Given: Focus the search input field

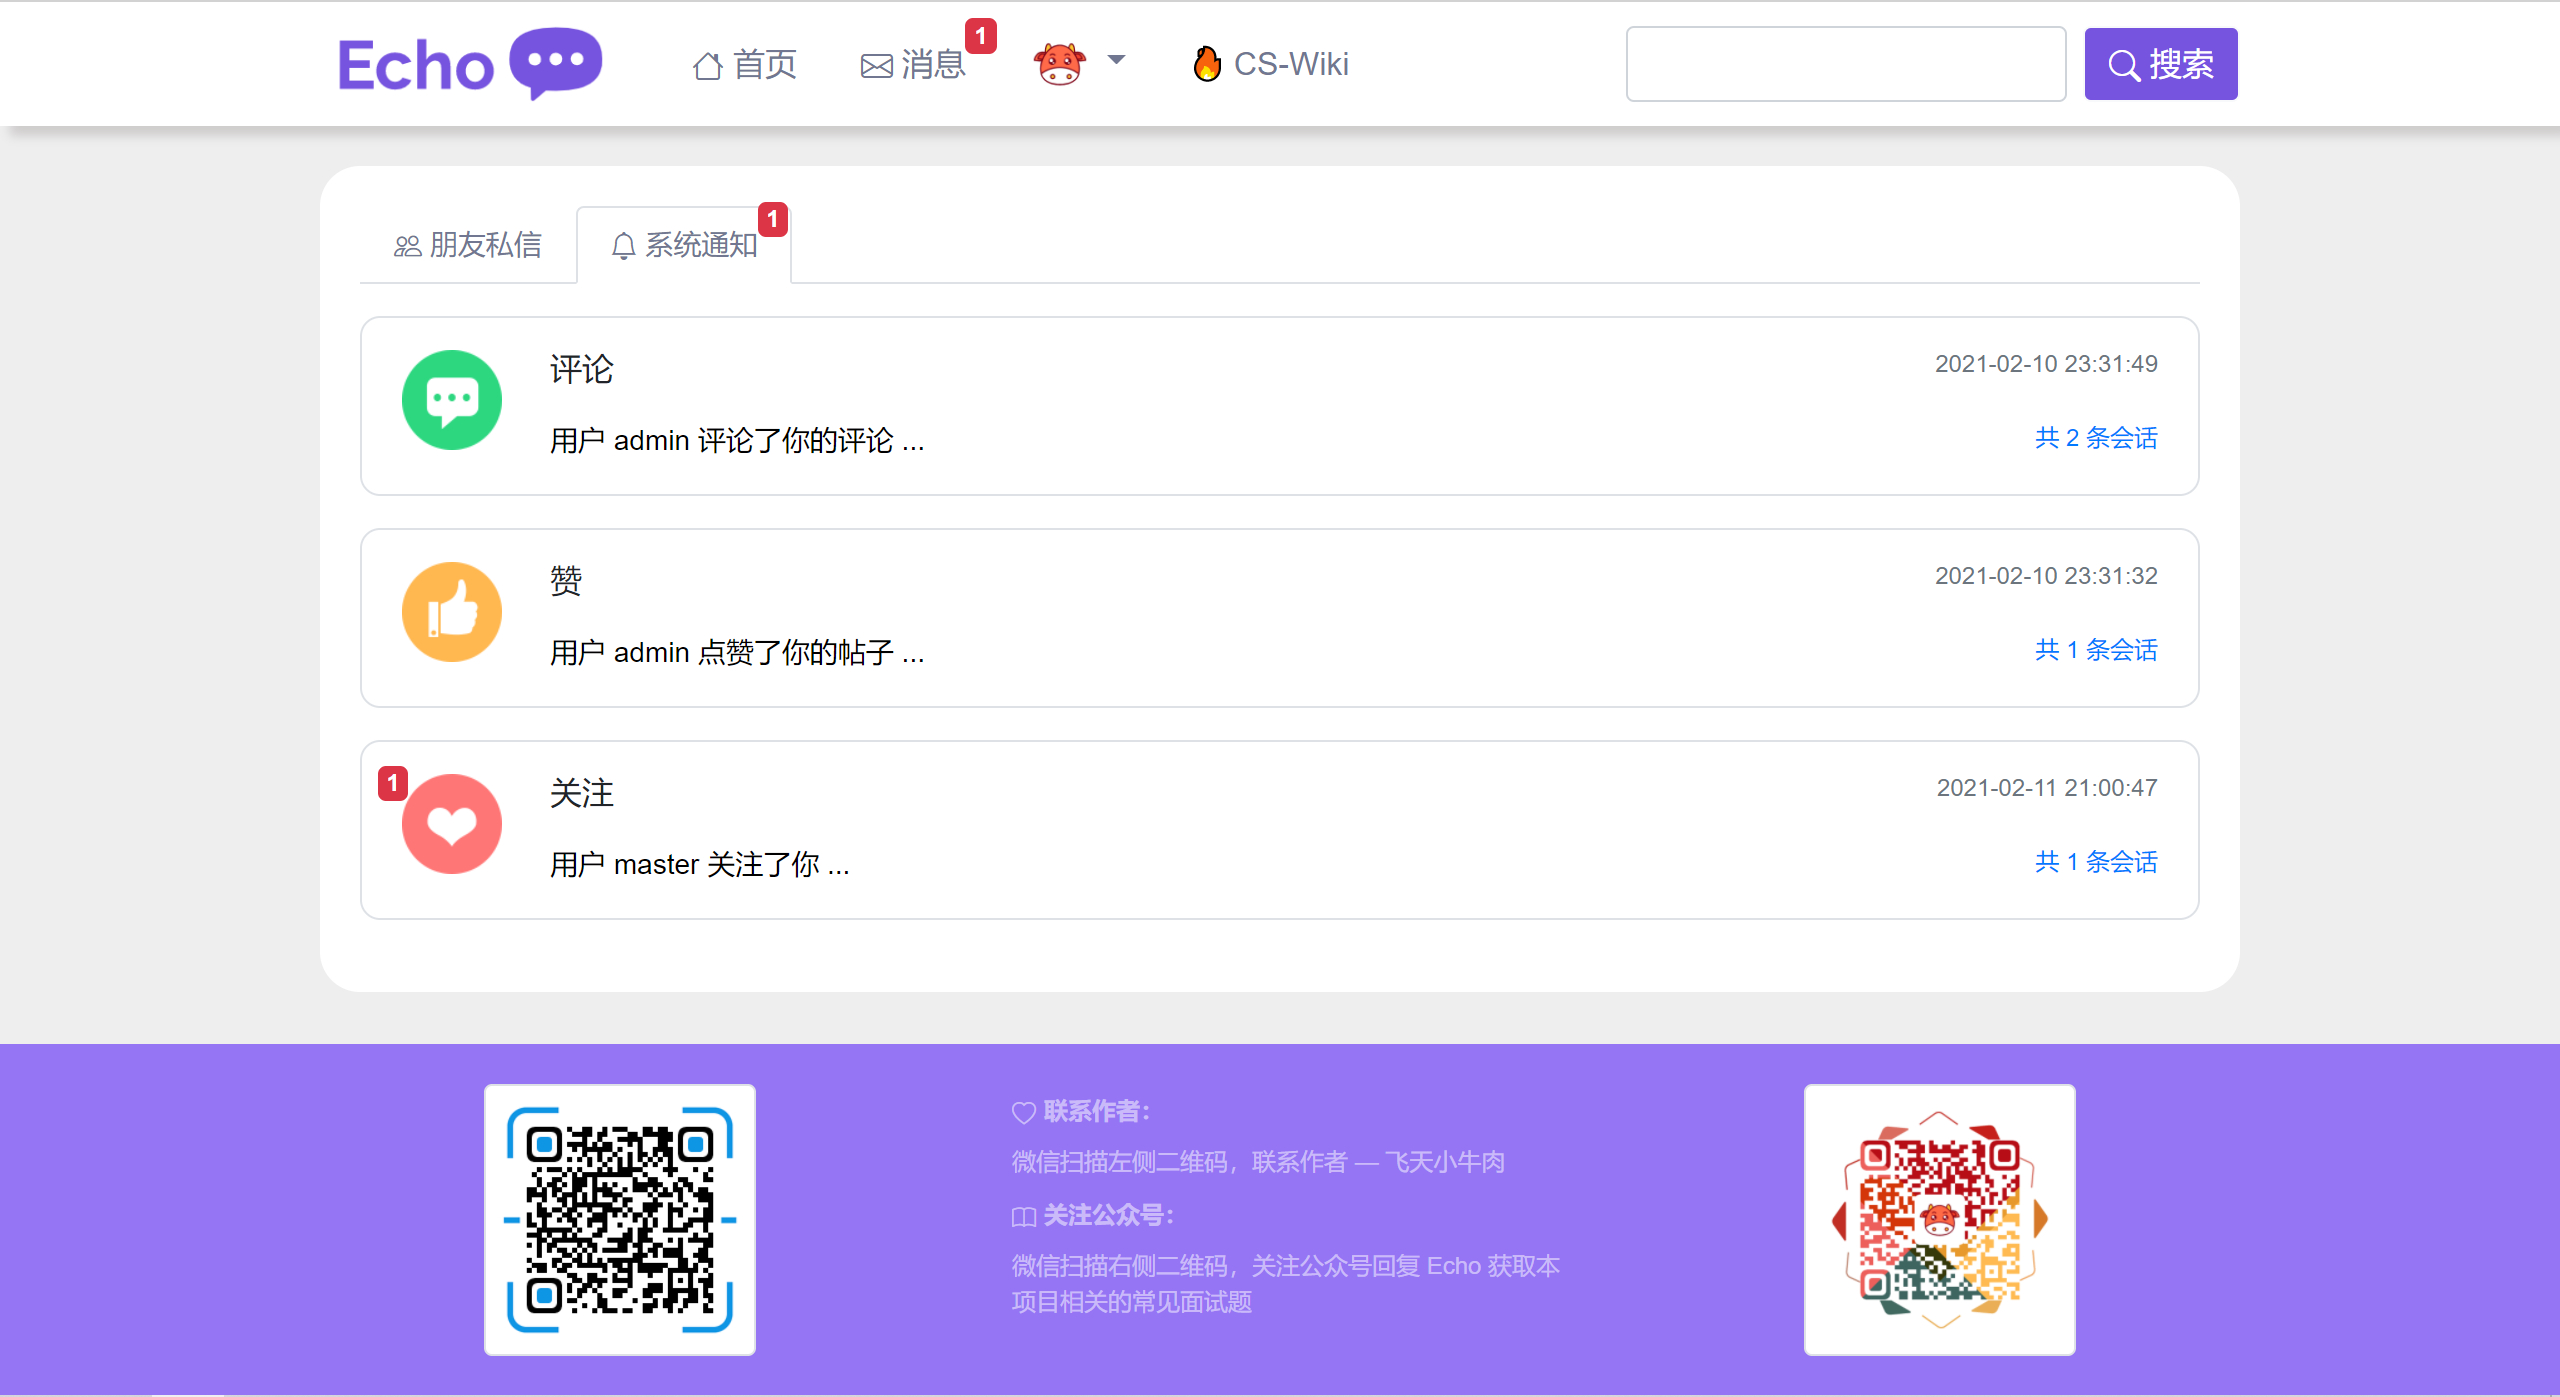Looking at the screenshot, I should tap(1845, 64).
